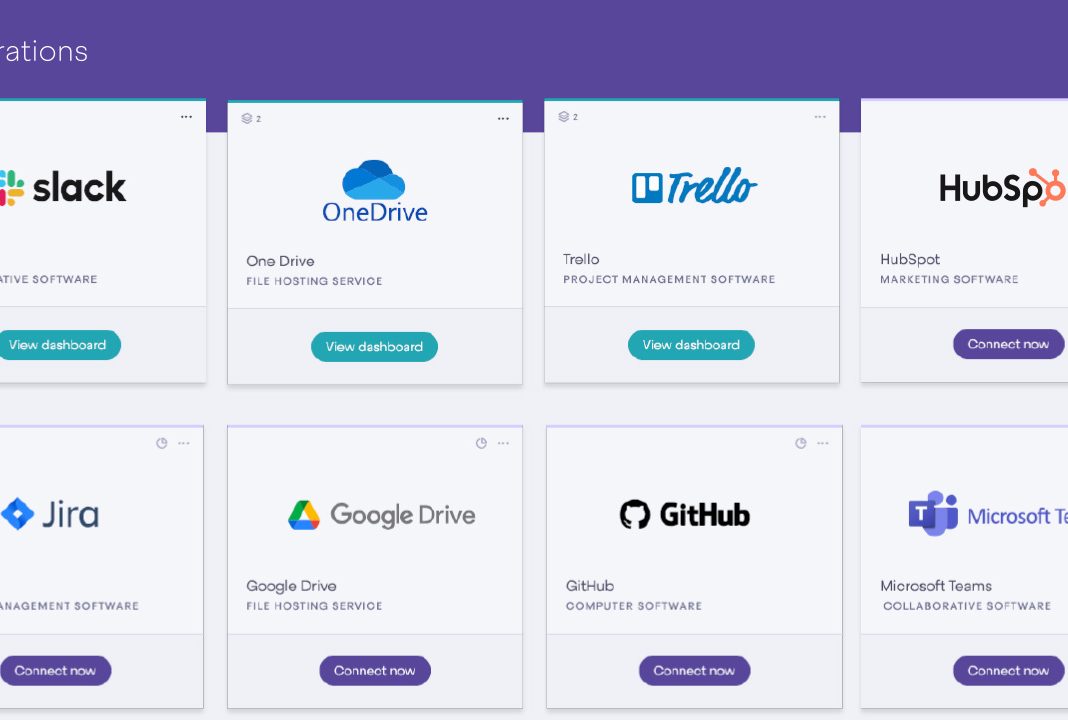
Task: Click the layers icon on the Trello card
Action: tap(563, 116)
